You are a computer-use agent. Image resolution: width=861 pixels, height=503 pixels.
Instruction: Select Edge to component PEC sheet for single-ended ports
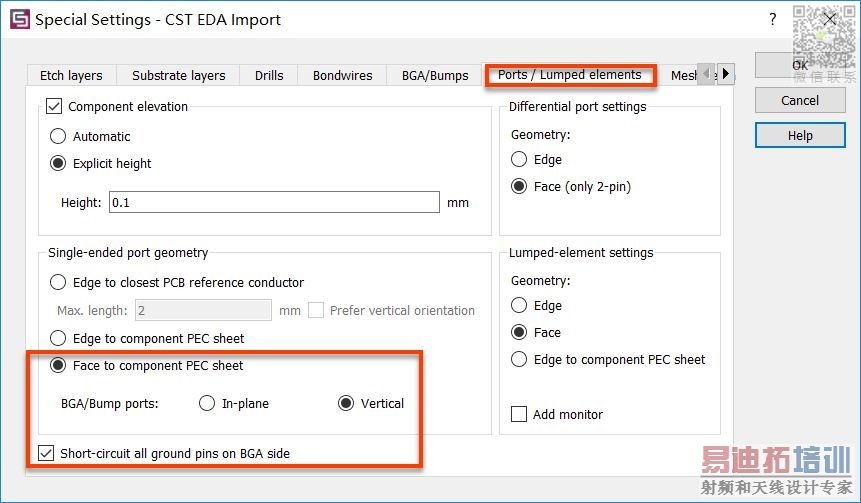[x=58, y=338]
